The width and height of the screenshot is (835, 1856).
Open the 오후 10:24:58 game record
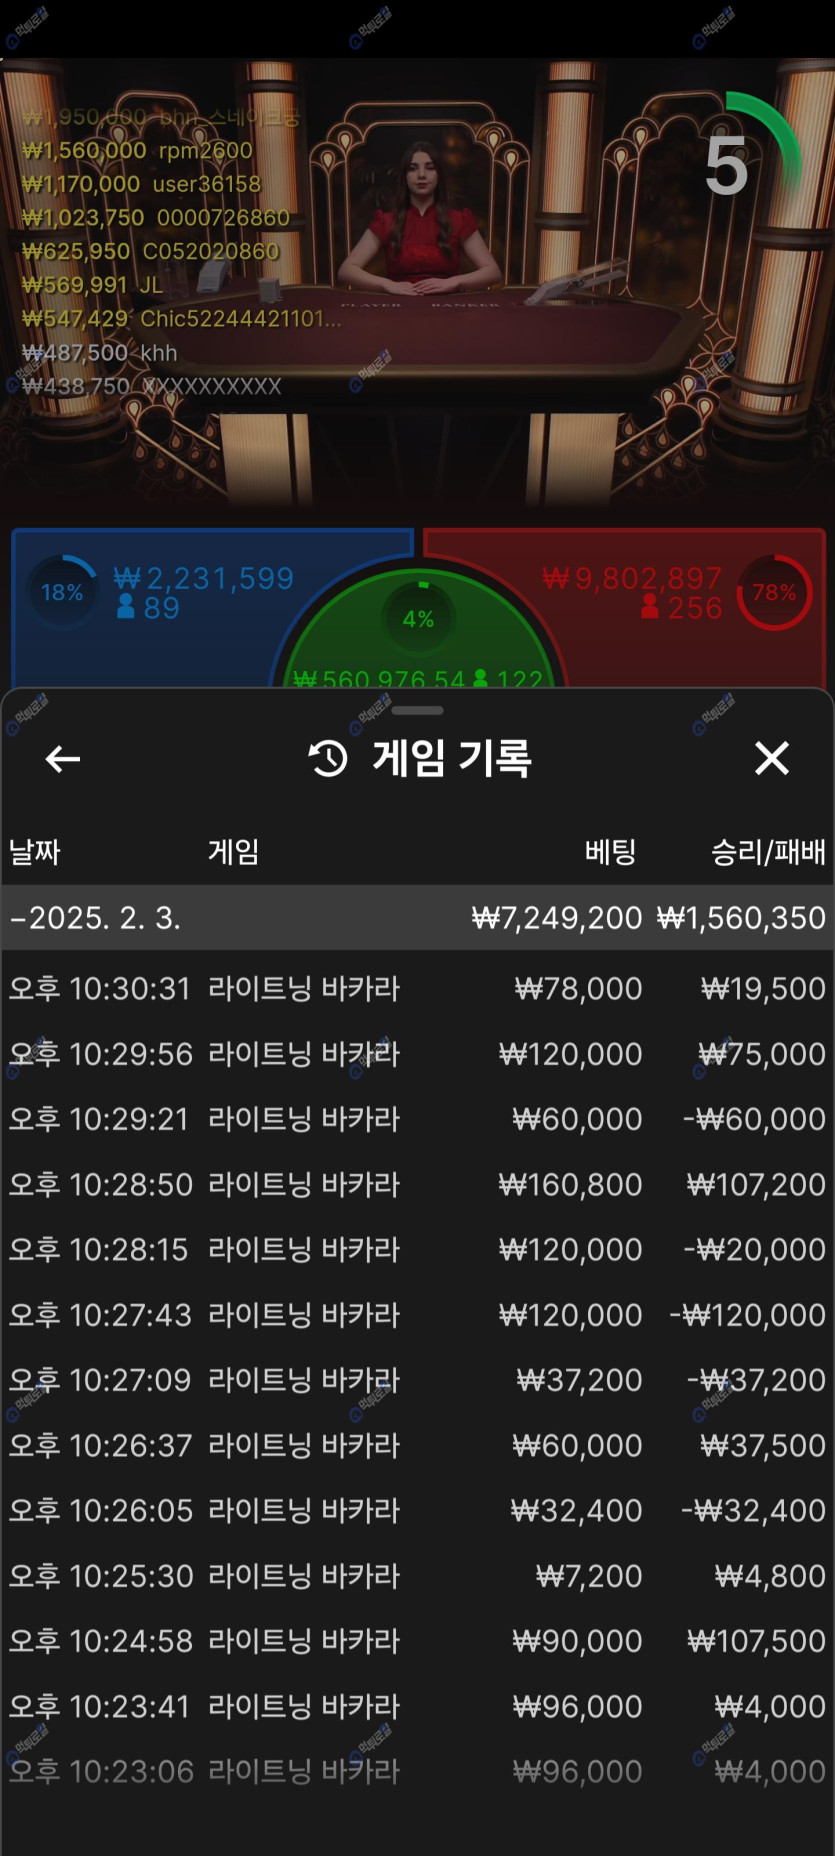417,1640
